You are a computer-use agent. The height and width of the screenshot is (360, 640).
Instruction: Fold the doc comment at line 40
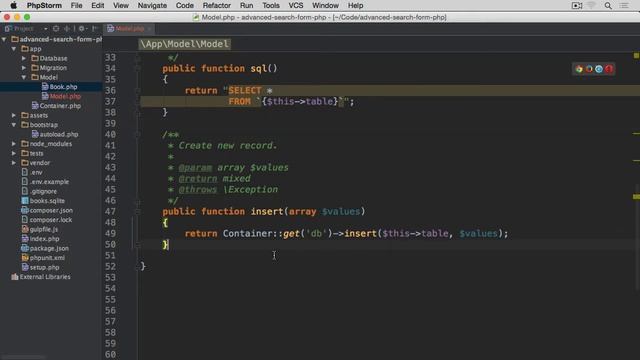(138, 134)
